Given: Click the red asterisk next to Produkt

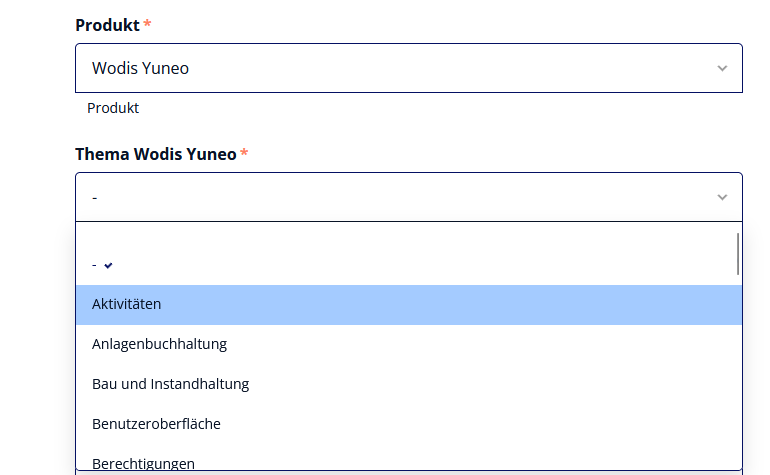Looking at the screenshot, I should pyautogui.click(x=147, y=23).
